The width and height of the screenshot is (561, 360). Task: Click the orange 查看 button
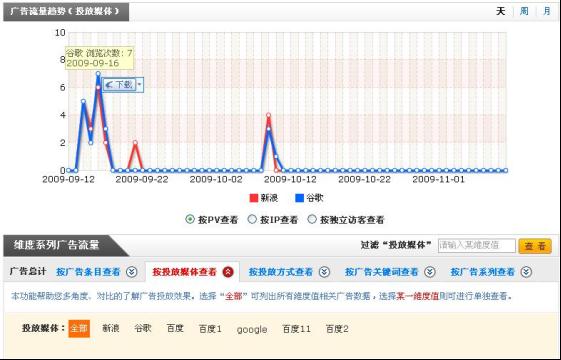tap(535, 246)
